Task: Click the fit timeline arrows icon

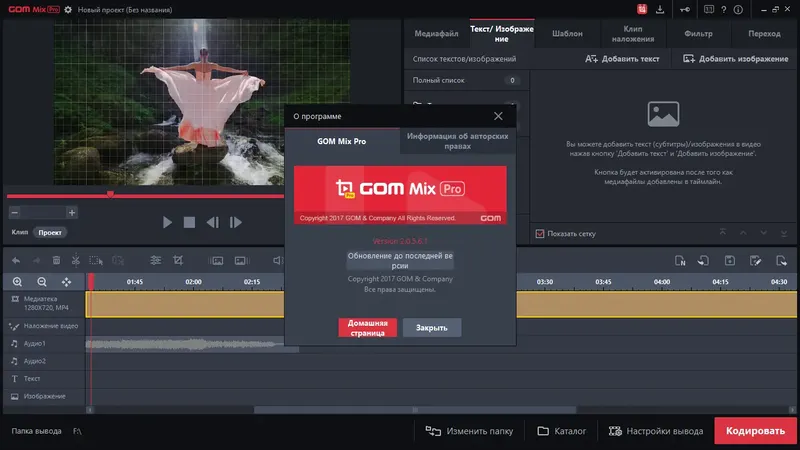Action: tap(66, 282)
